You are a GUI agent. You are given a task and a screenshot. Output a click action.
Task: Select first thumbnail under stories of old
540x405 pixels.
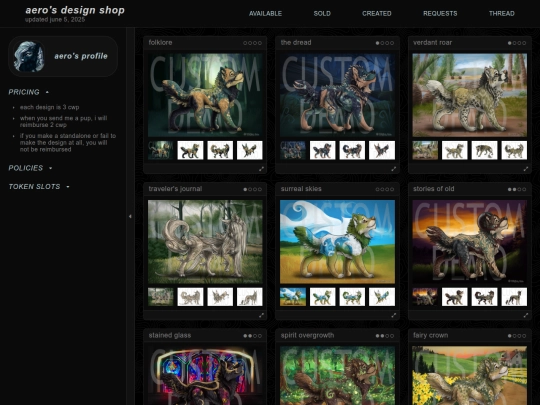425,297
